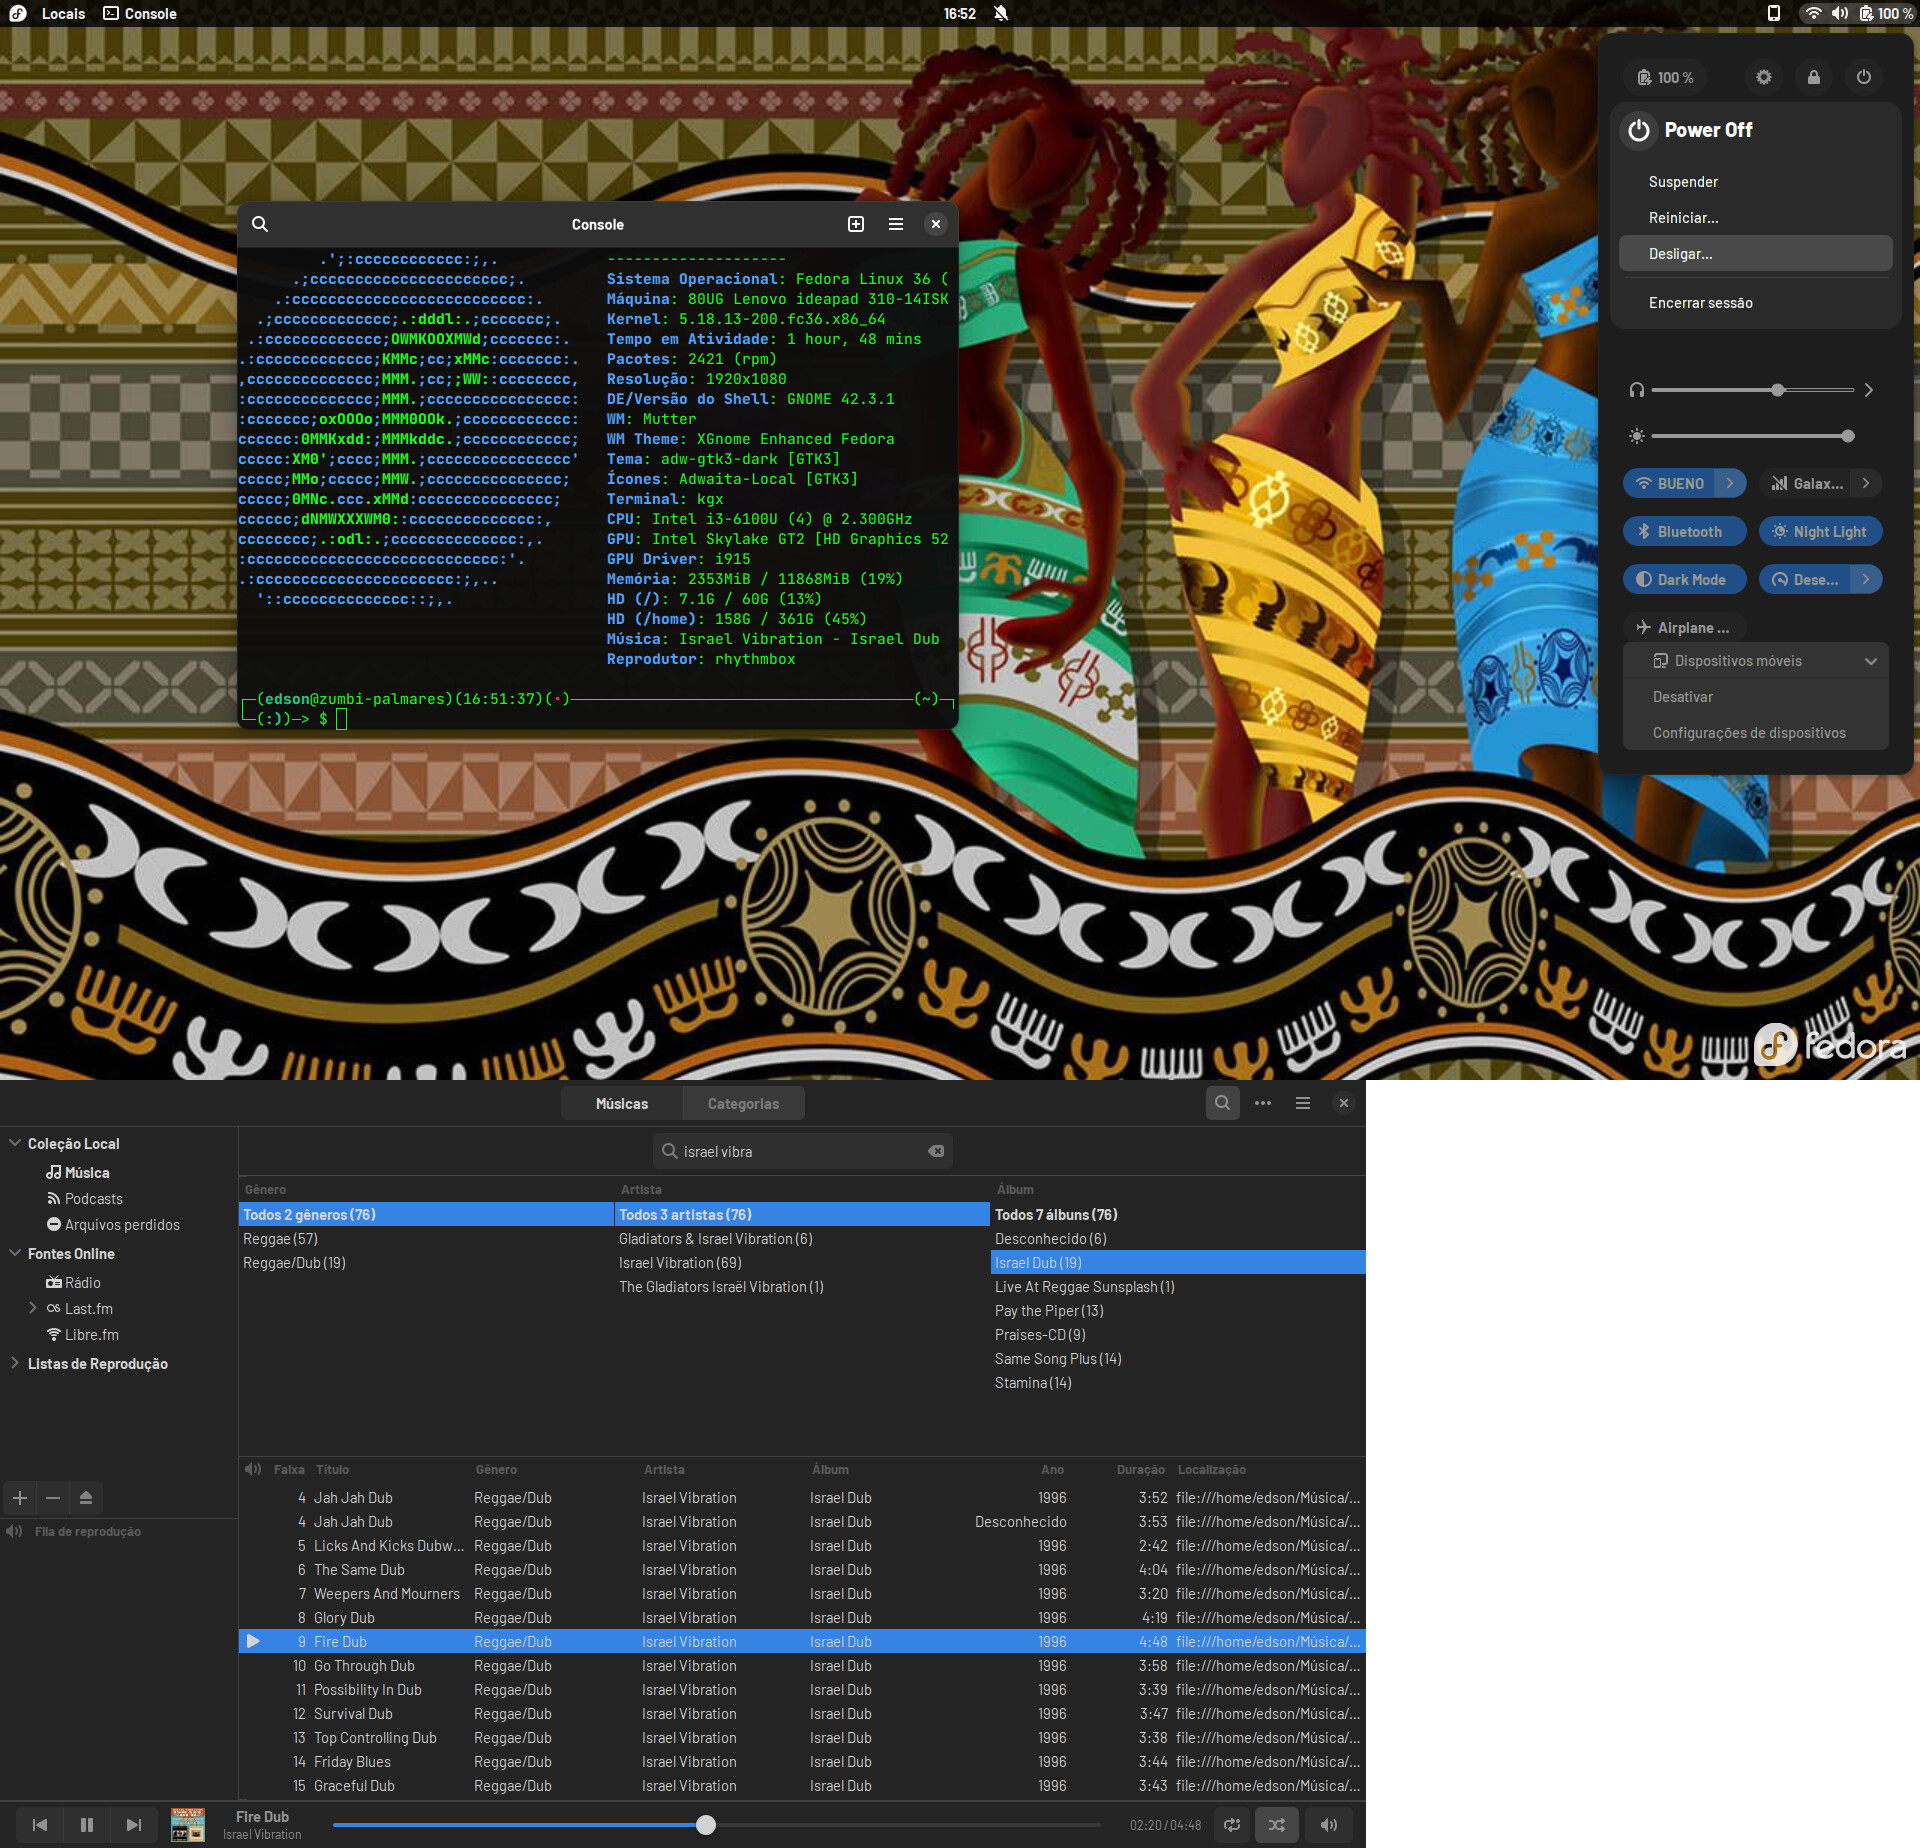Click the search icon in Console header
This screenshot has height=1848, width=1920.
click(260, 224)
